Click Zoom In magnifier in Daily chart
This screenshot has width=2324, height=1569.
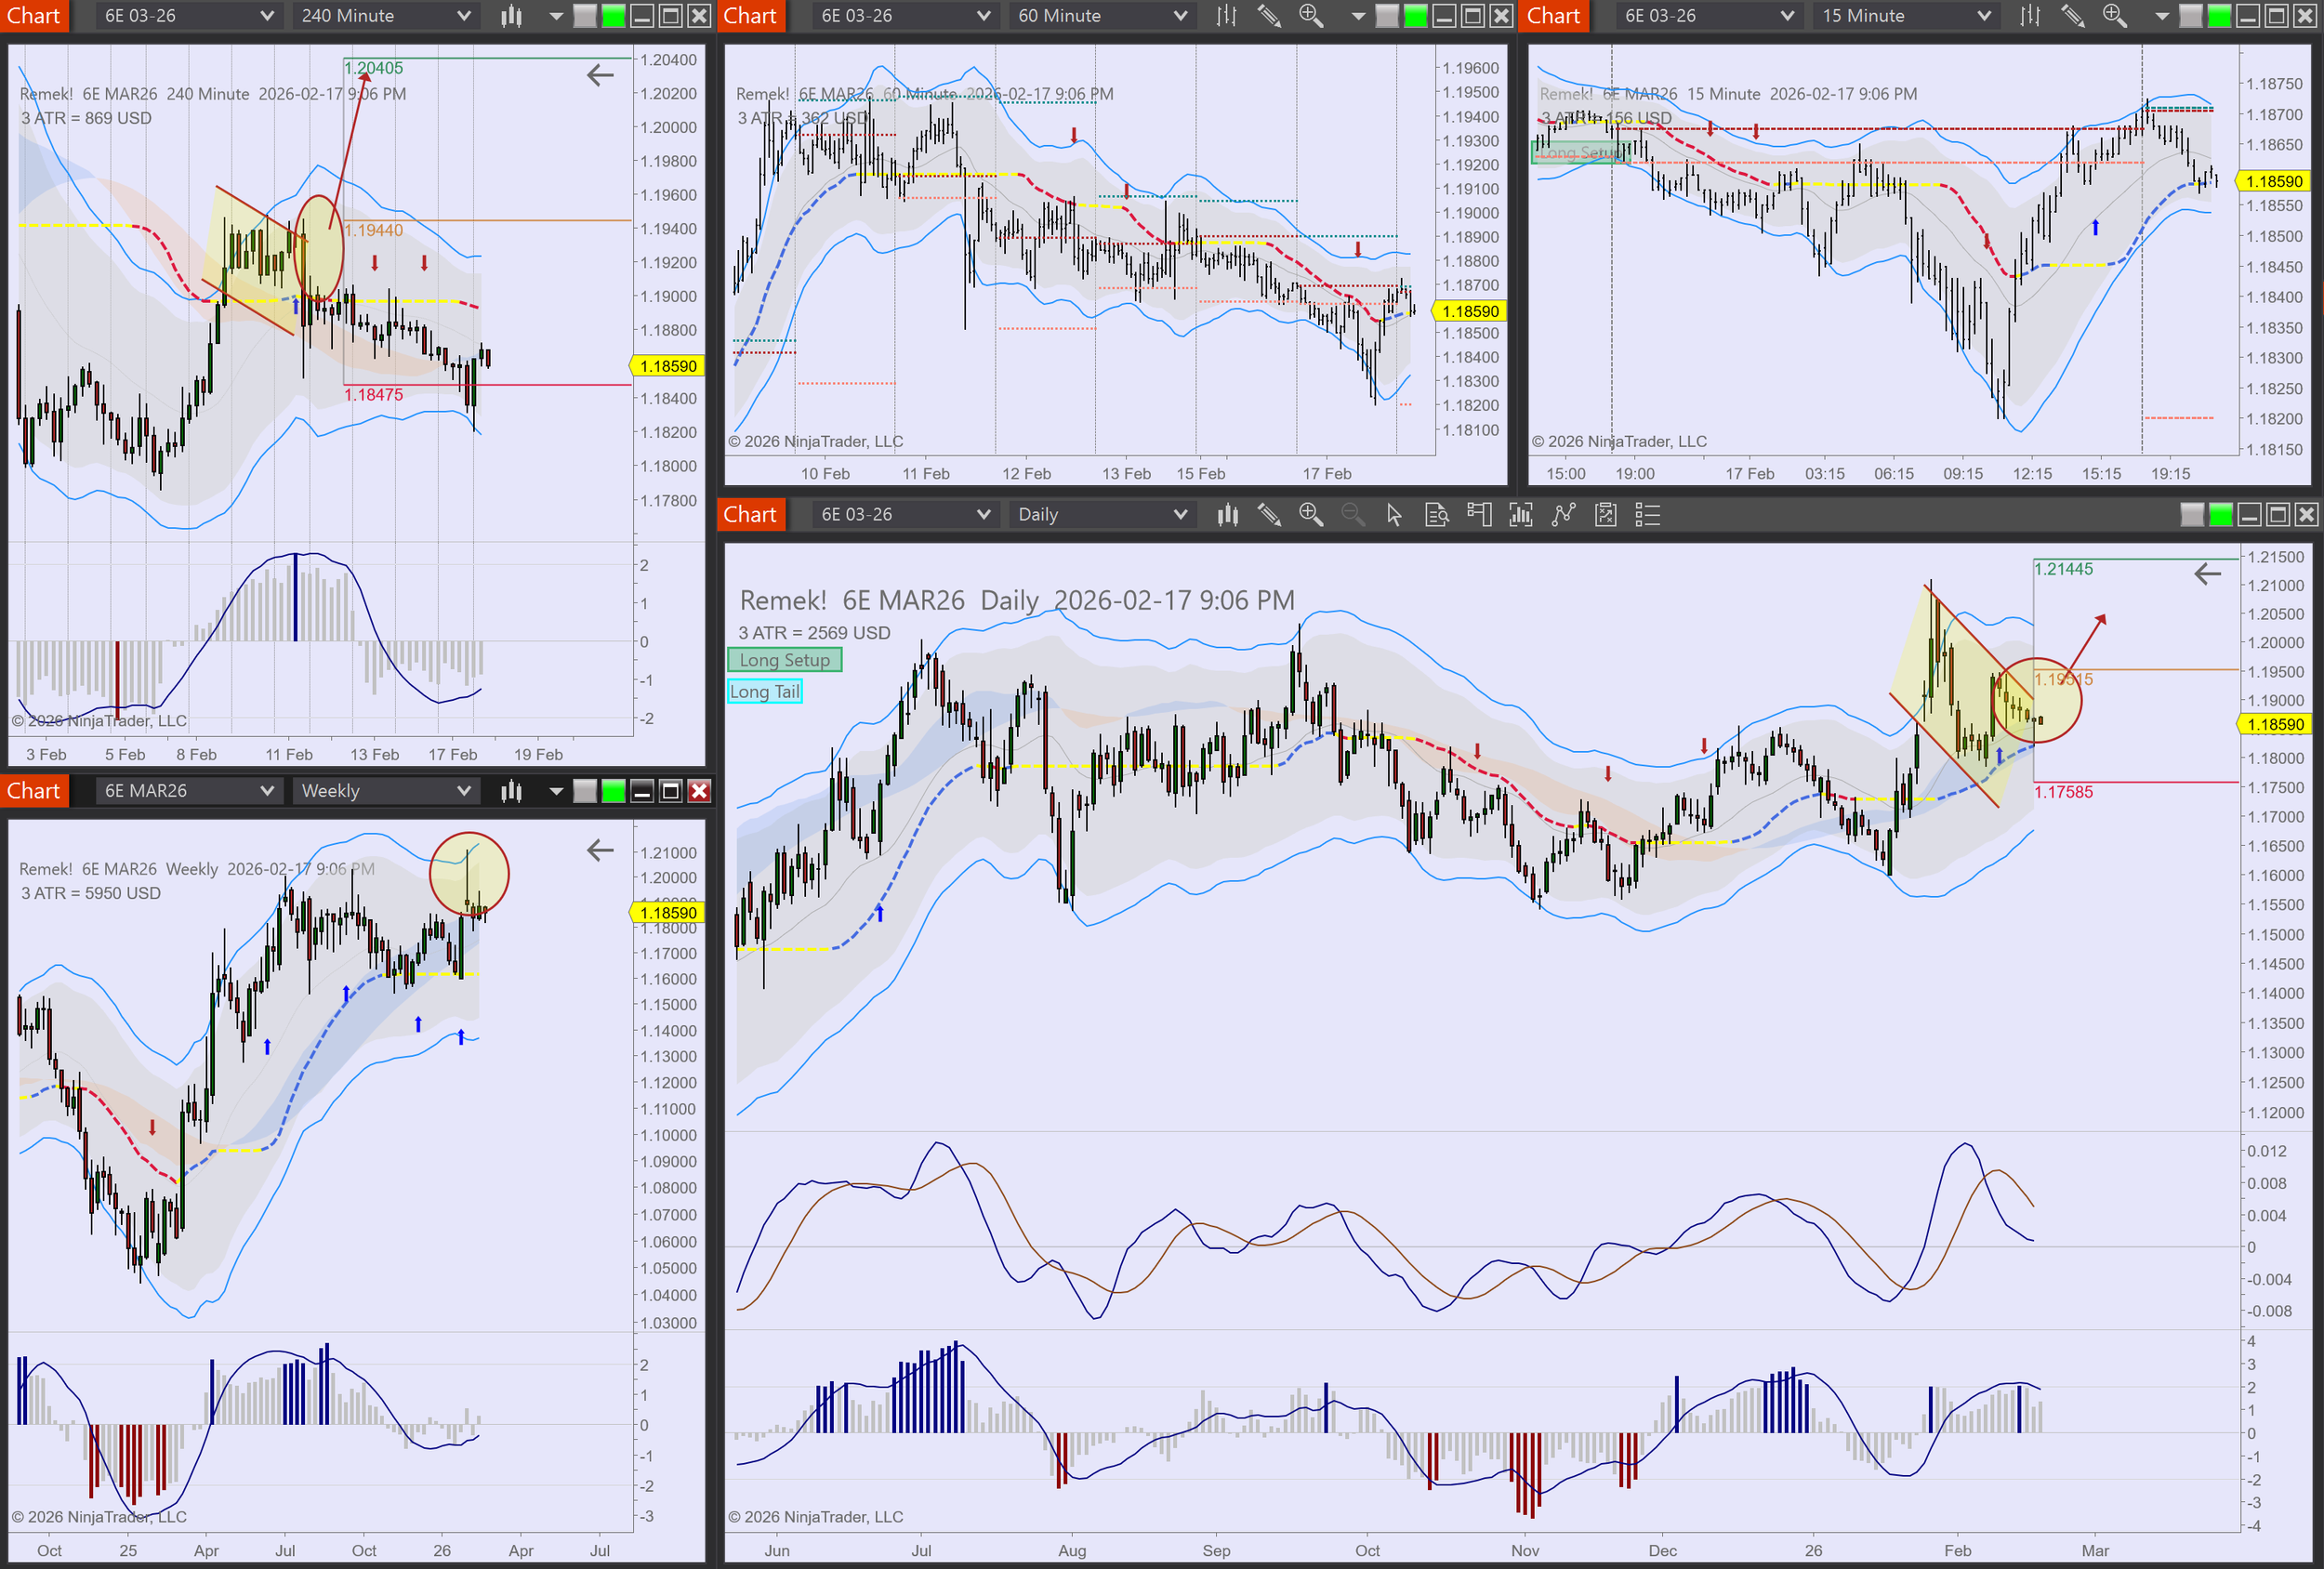(x=1310, y=515)
